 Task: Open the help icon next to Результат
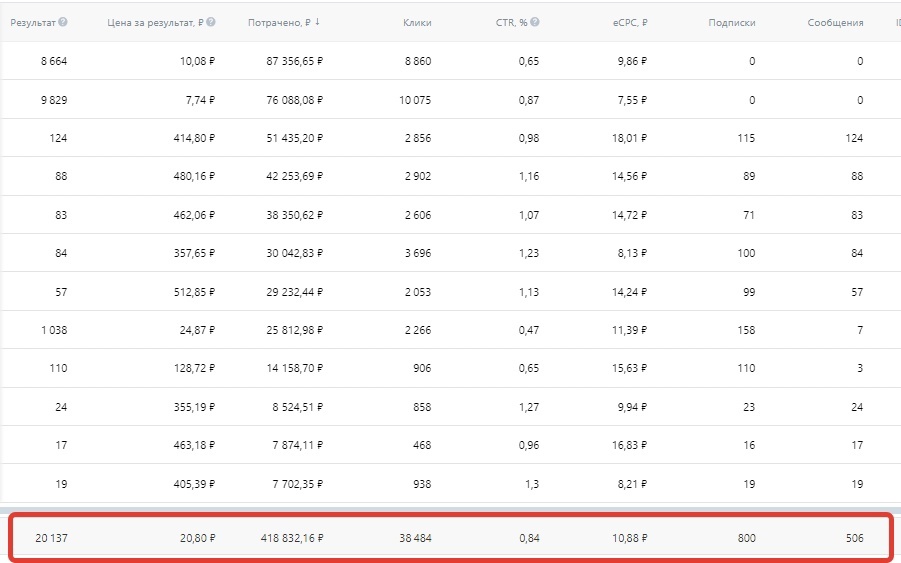[x=63, y=22]
